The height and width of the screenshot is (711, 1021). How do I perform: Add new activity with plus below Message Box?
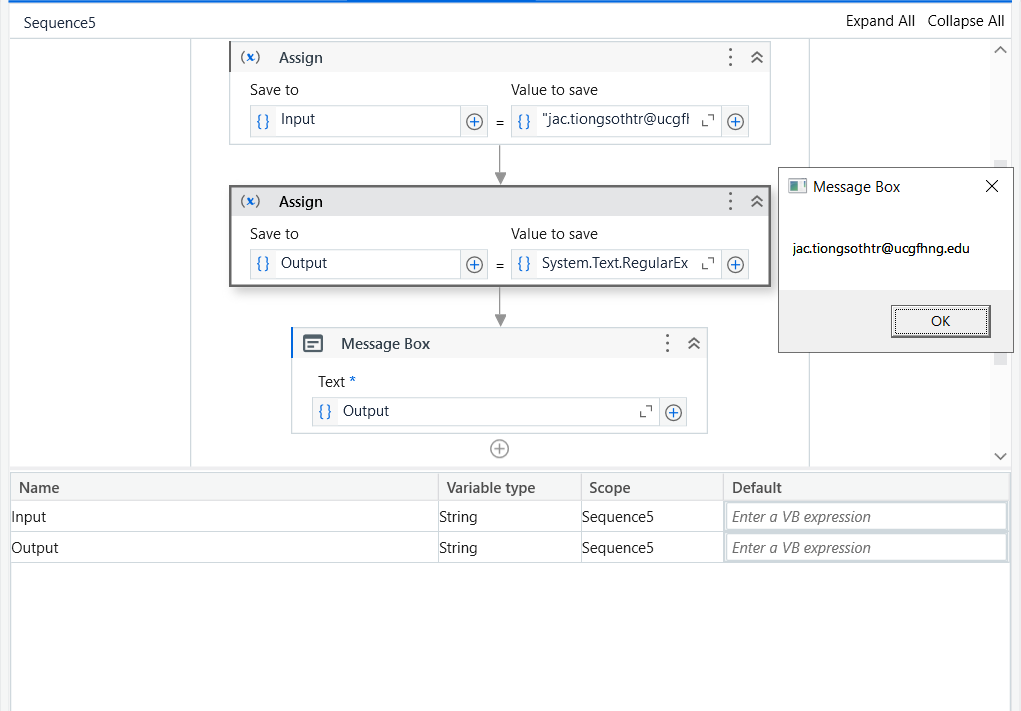point(499,449)
